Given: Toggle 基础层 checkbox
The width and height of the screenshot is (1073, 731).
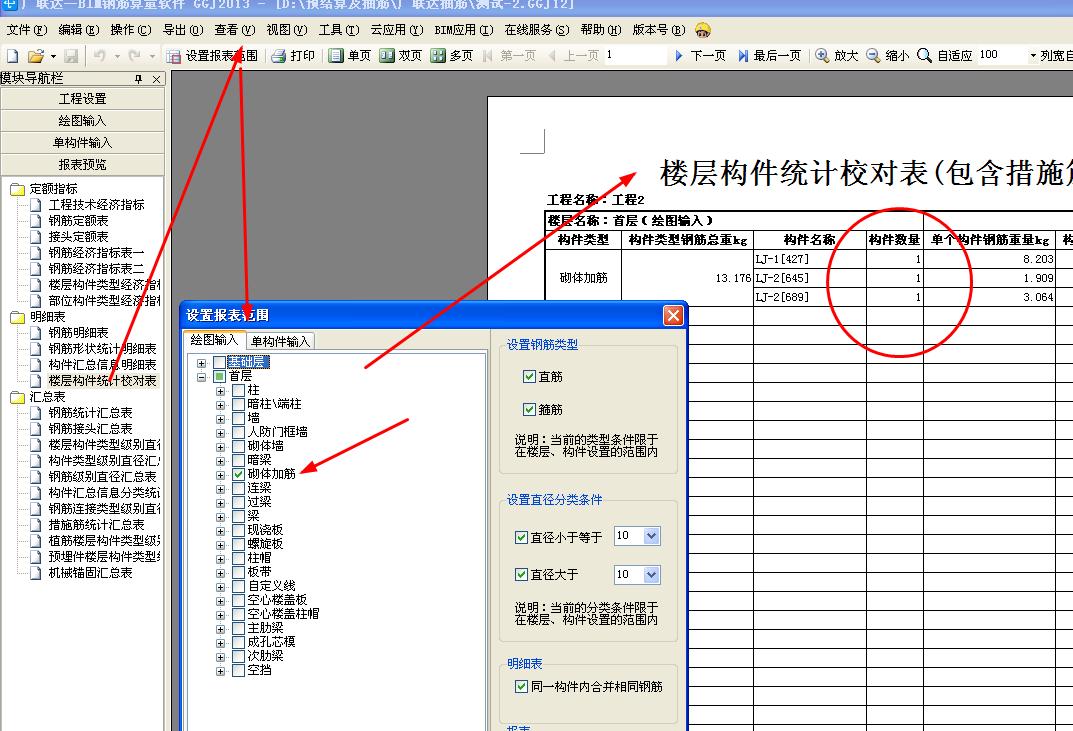Looking at the screenshot, I should pos(219,362).
